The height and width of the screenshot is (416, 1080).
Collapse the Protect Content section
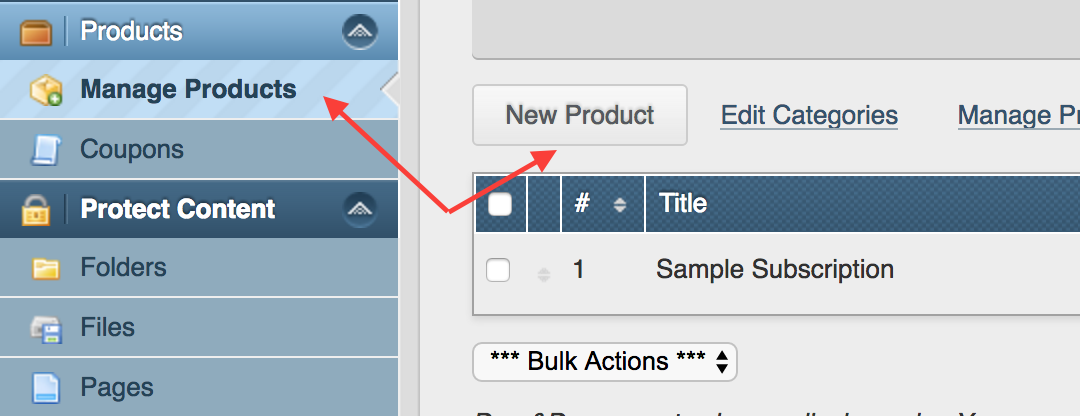[x=360, y=209]
